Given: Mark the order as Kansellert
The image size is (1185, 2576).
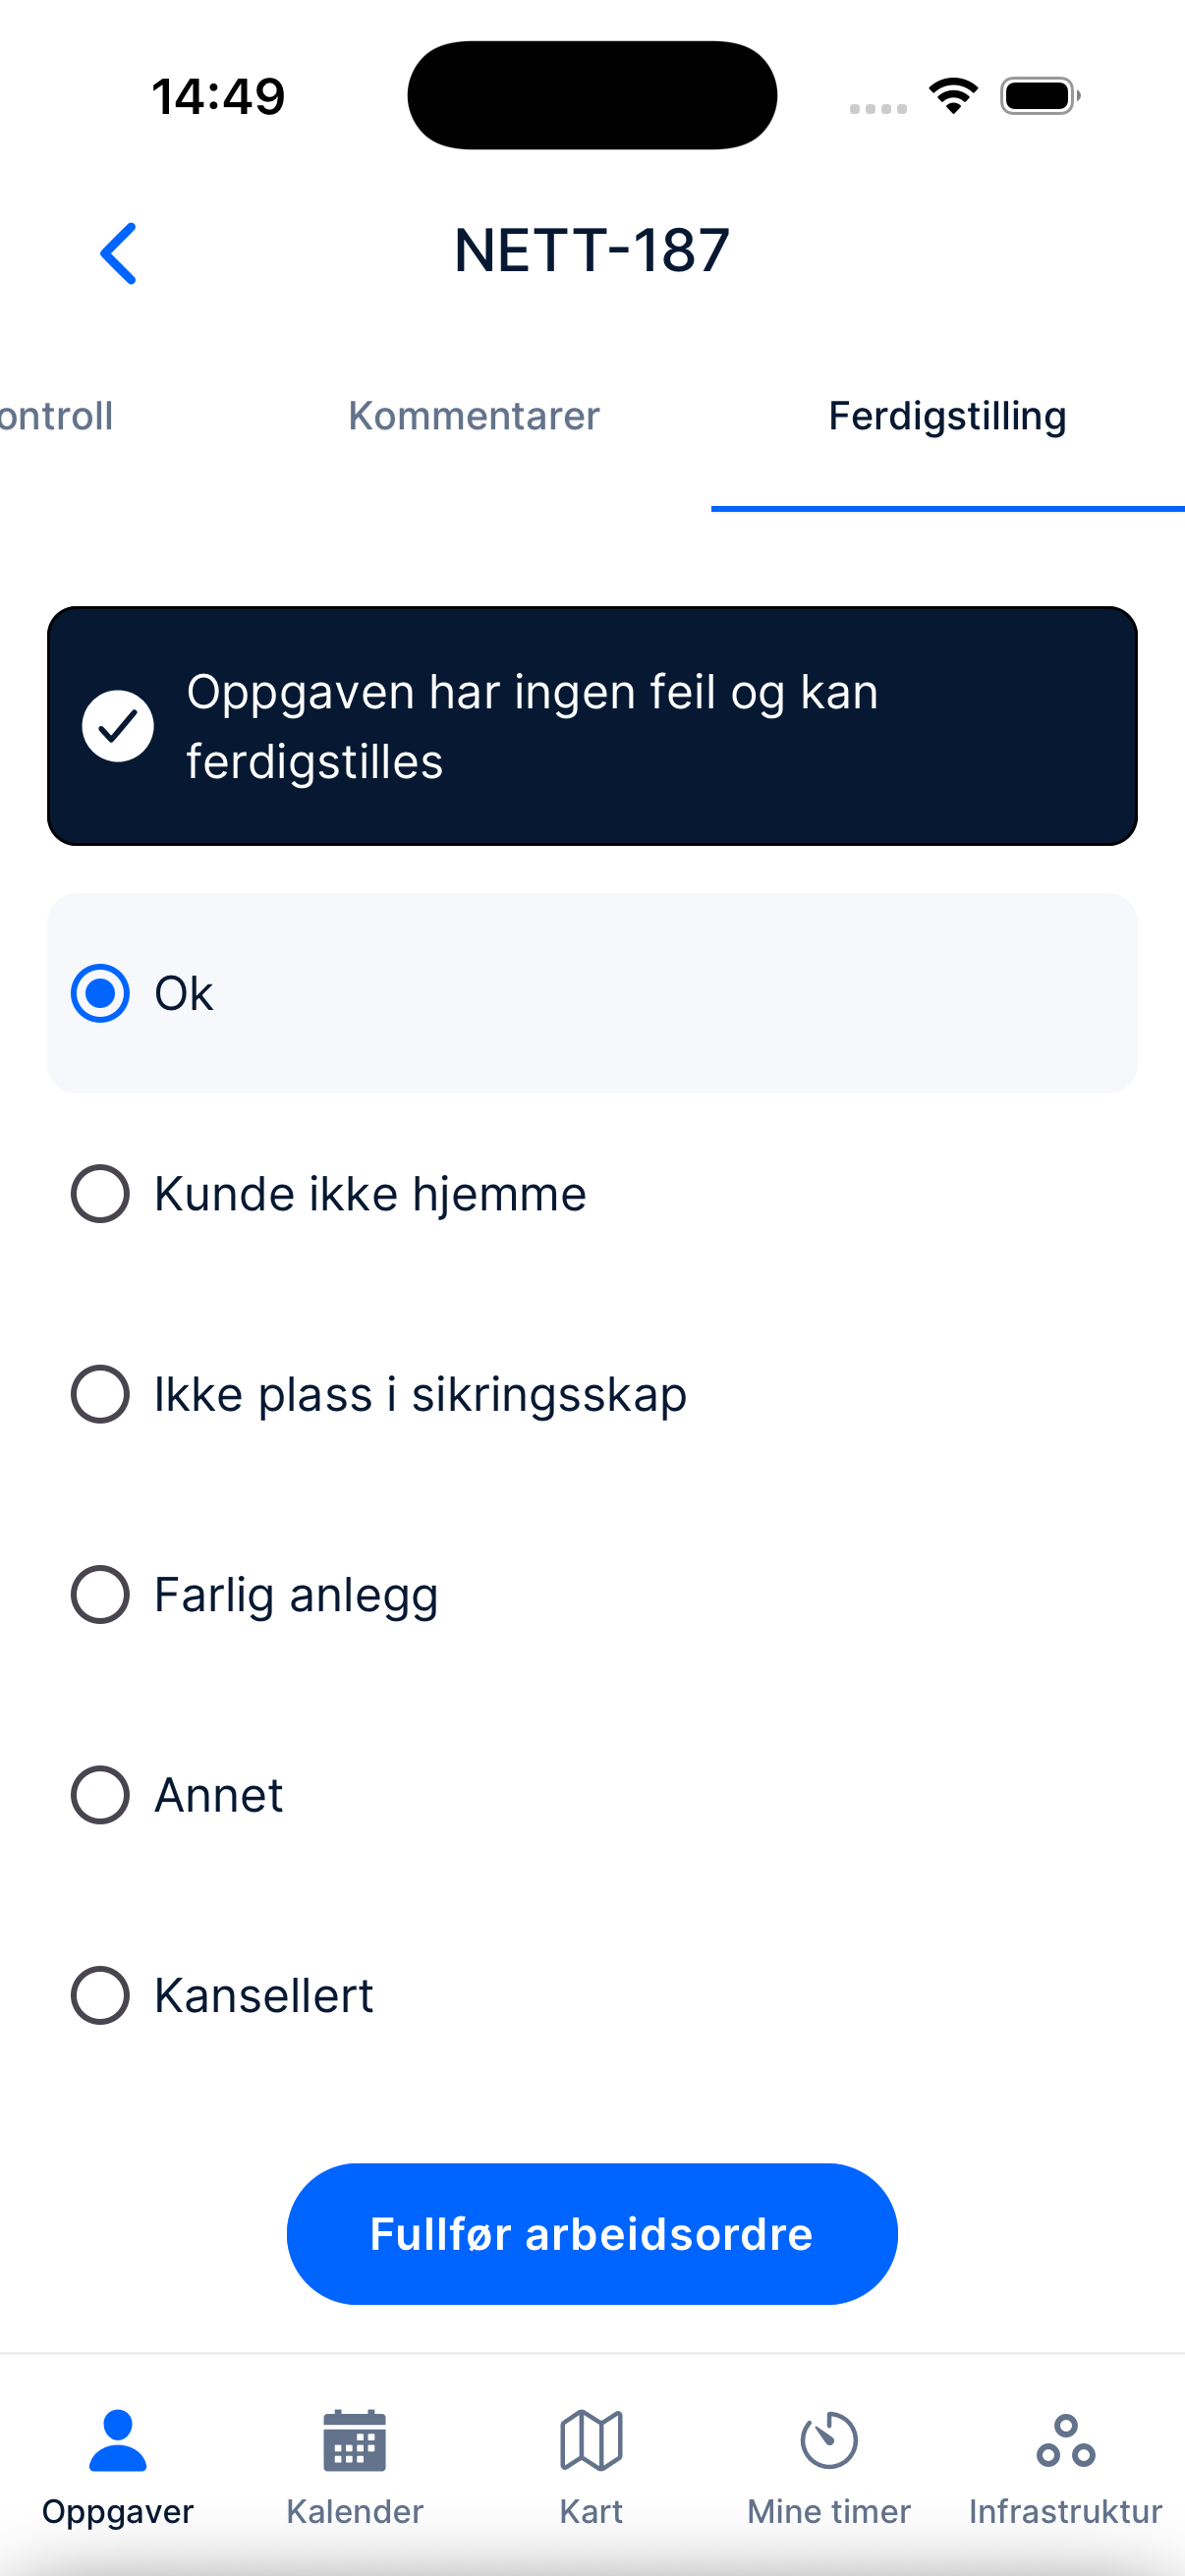Looking at the screenshot, I should pyautogui.click(x=100, y=1995).
